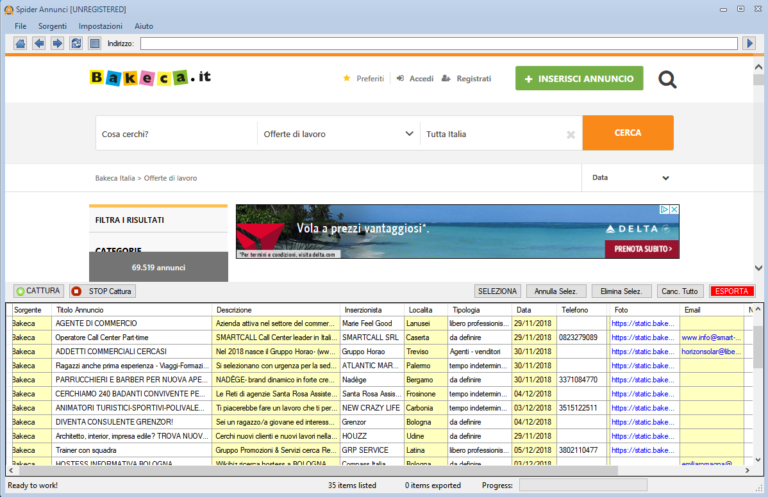Type in the Indirizzo address field
The height and width of the screenshot is (497, 768).
tap(439, 43)
